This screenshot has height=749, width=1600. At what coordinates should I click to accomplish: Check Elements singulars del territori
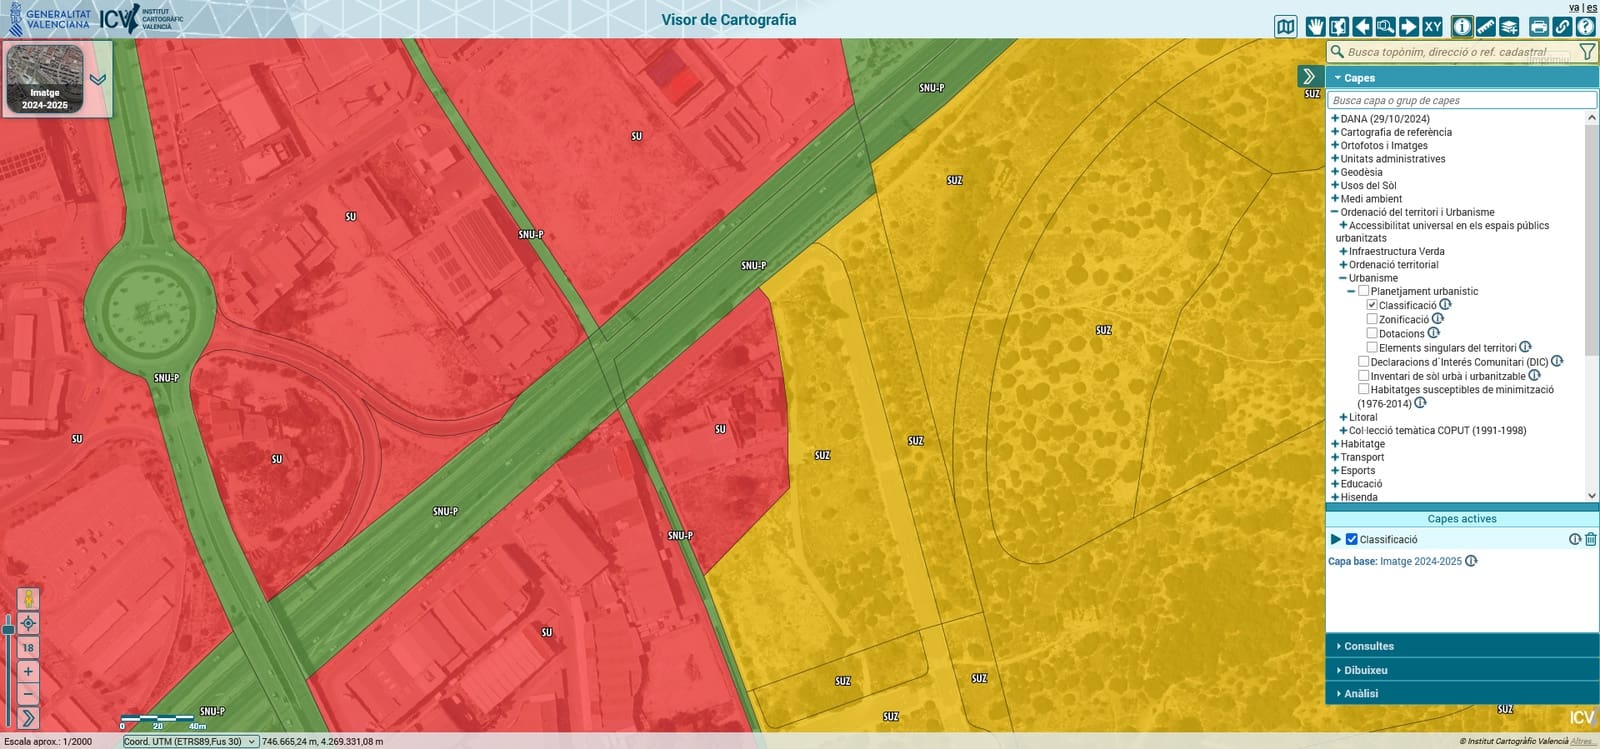coord(1372,347)
